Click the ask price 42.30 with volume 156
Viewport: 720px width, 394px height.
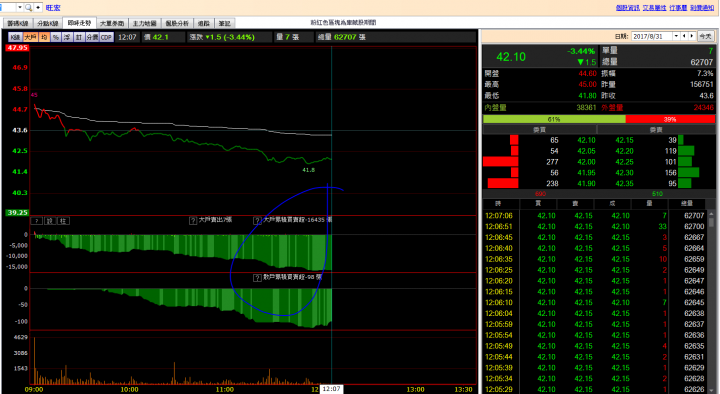pos(624,173)
